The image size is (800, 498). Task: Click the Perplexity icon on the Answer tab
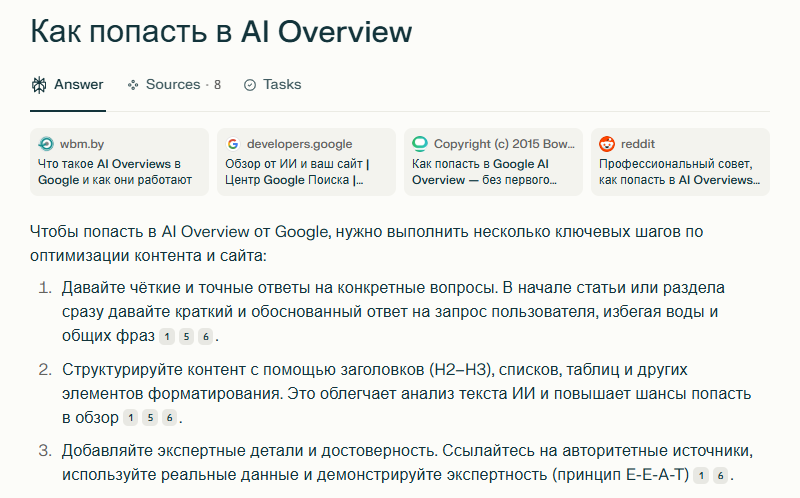click(x=38, y=85)
